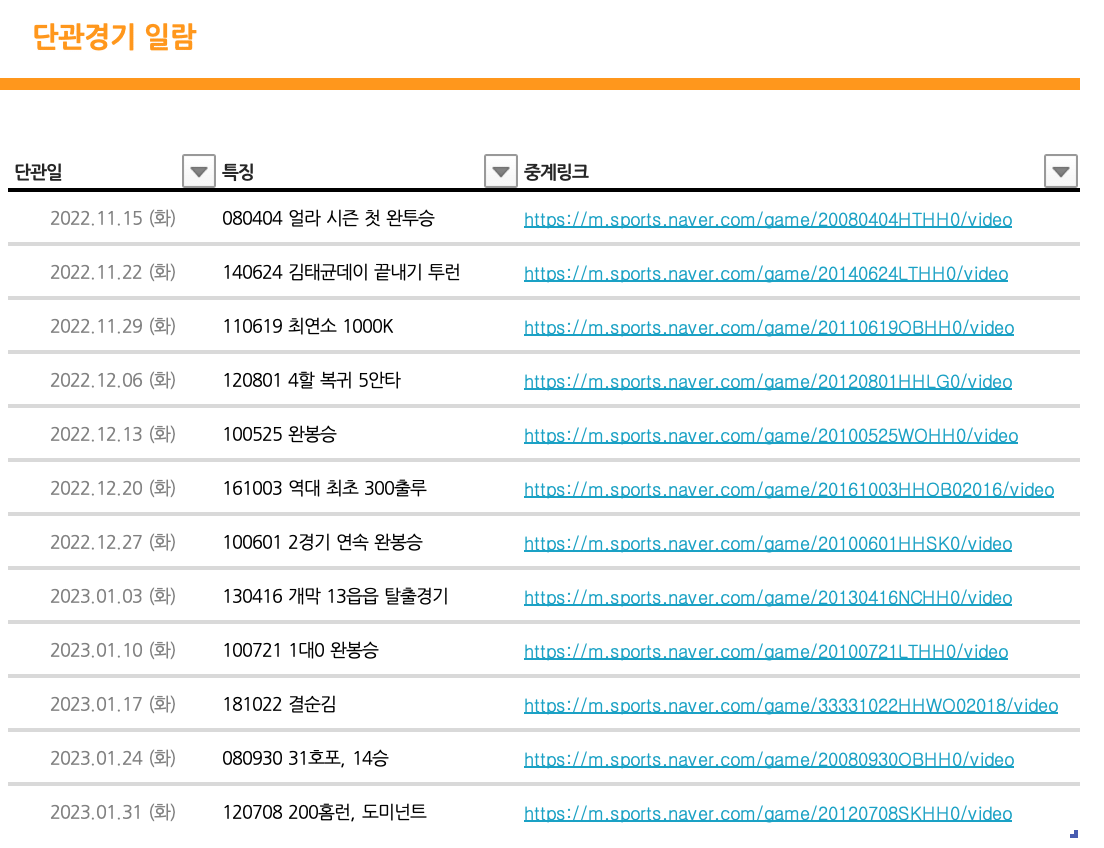1104x848 pixels.
Task: Click the table resize handle at bottom-right
Action: pos(1074,833)
